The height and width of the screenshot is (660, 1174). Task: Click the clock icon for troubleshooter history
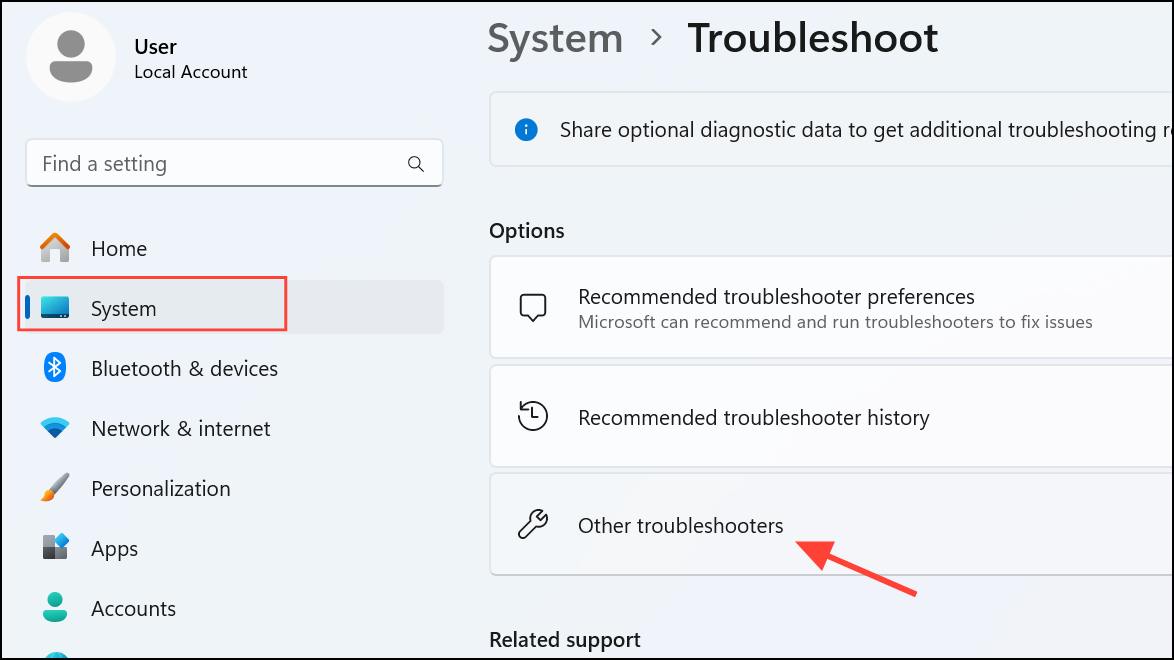click(x=533, y=416)
